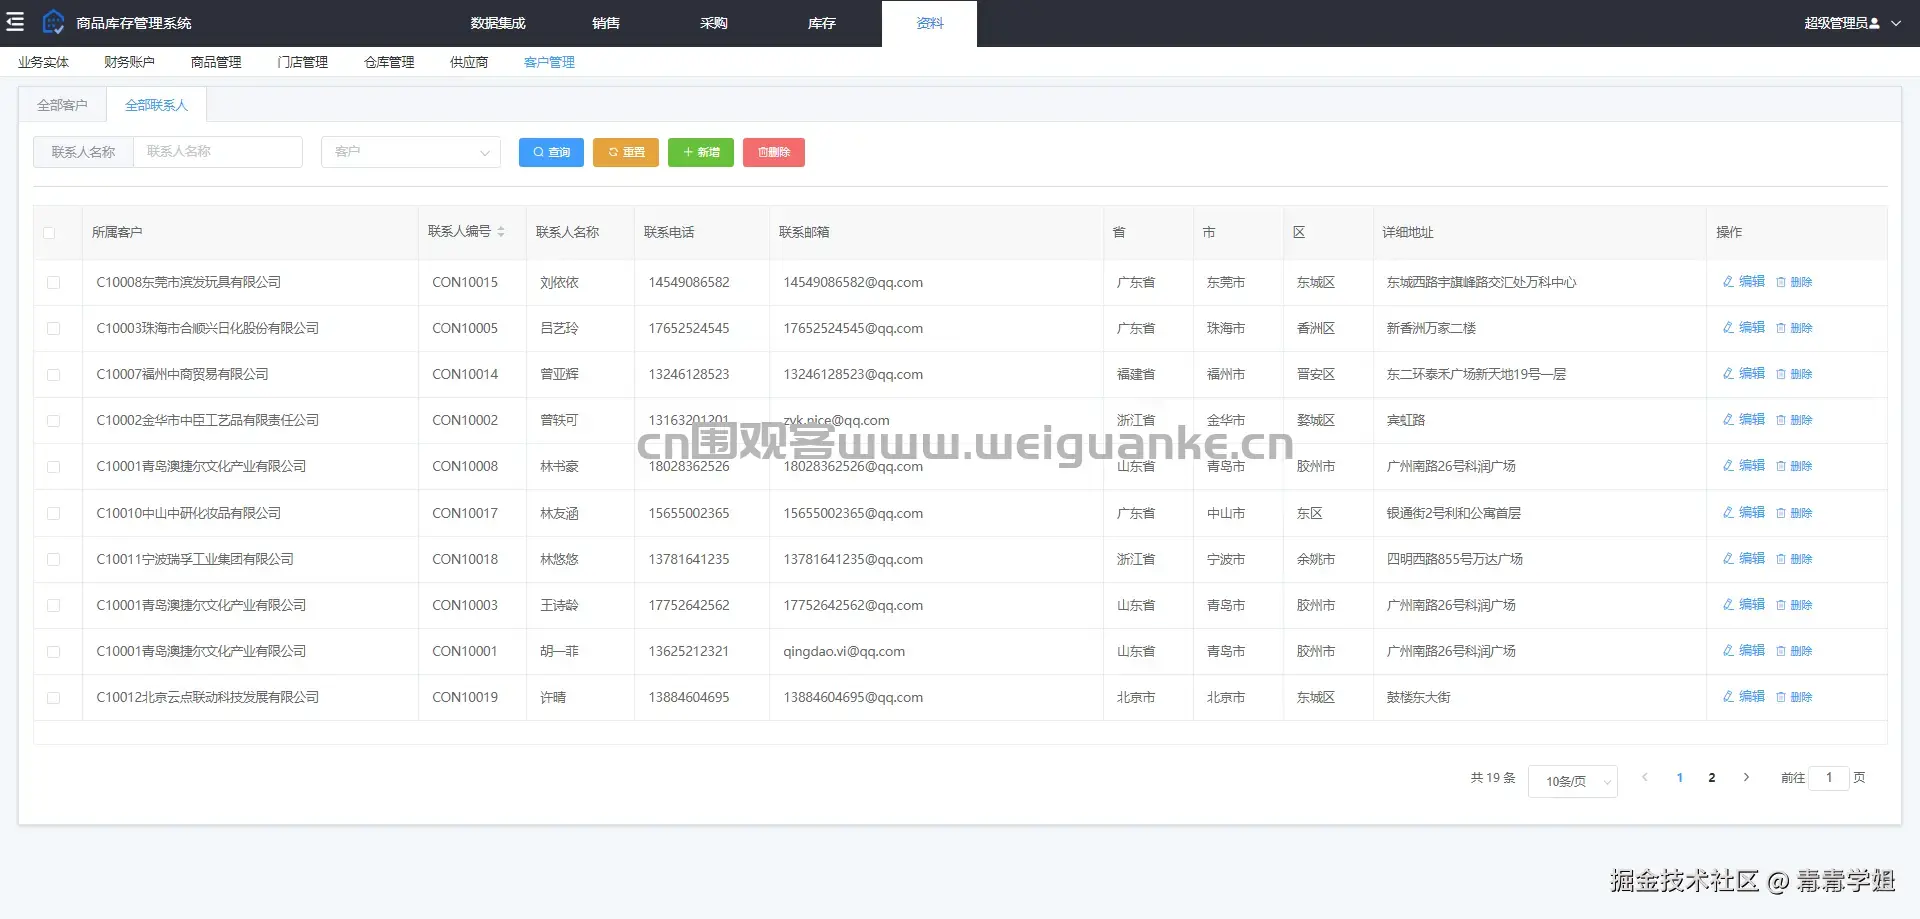This screenshot has height=919, width=1920.
Task: Select the 全部联系人 tab
Action: pyautogui.click(x=156, y=105)
